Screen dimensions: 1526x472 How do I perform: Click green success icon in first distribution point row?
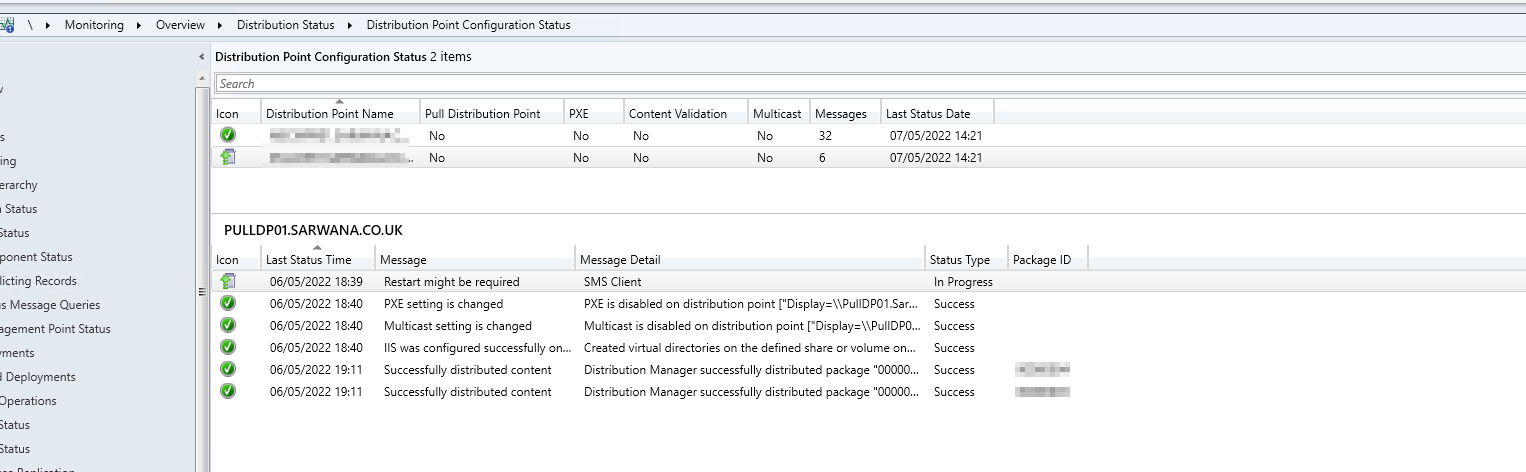pos(228,135)
